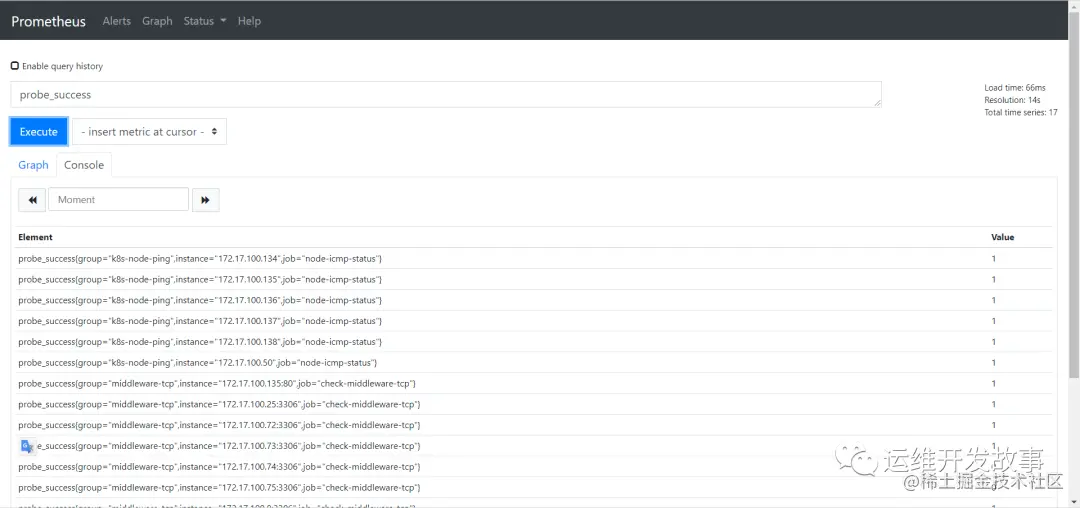Select the row for instance 172.17.100.135 node-icmp-status
1080x508 pixels.
[x=534, y=279]
